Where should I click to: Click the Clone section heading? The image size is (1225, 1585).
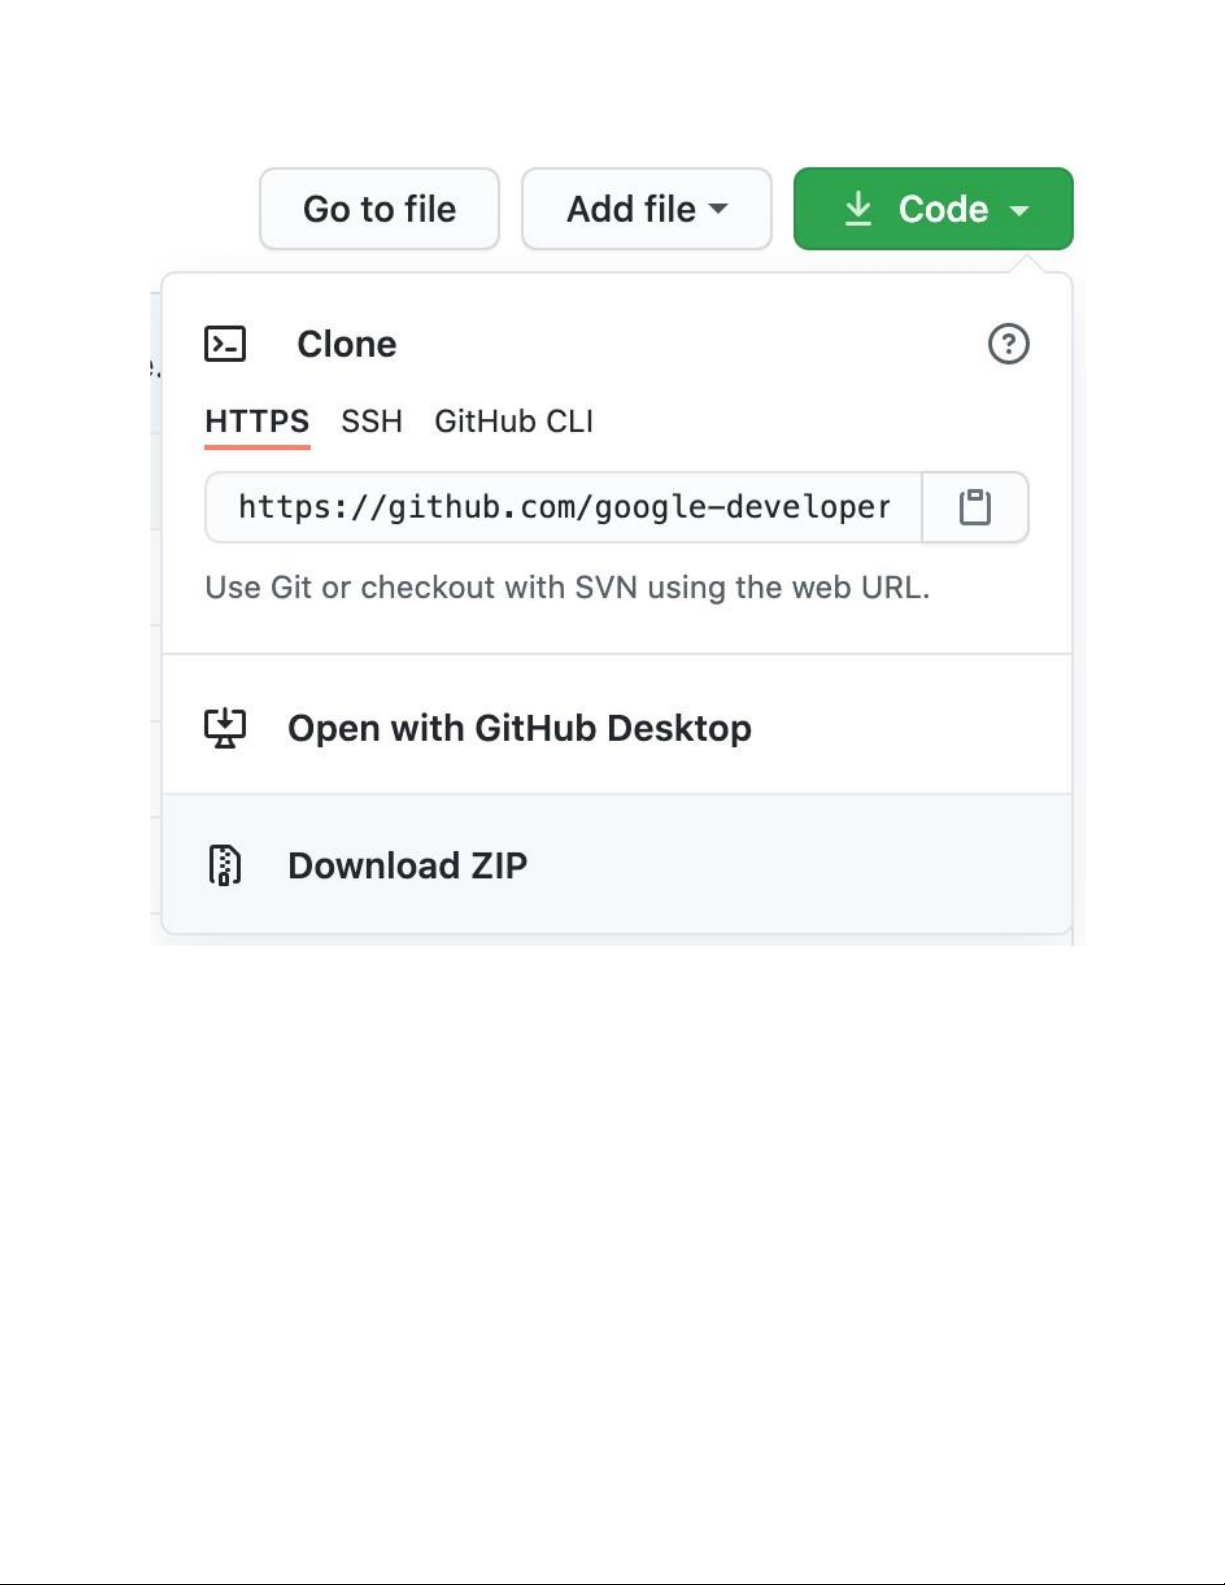(x=346, y=344)
